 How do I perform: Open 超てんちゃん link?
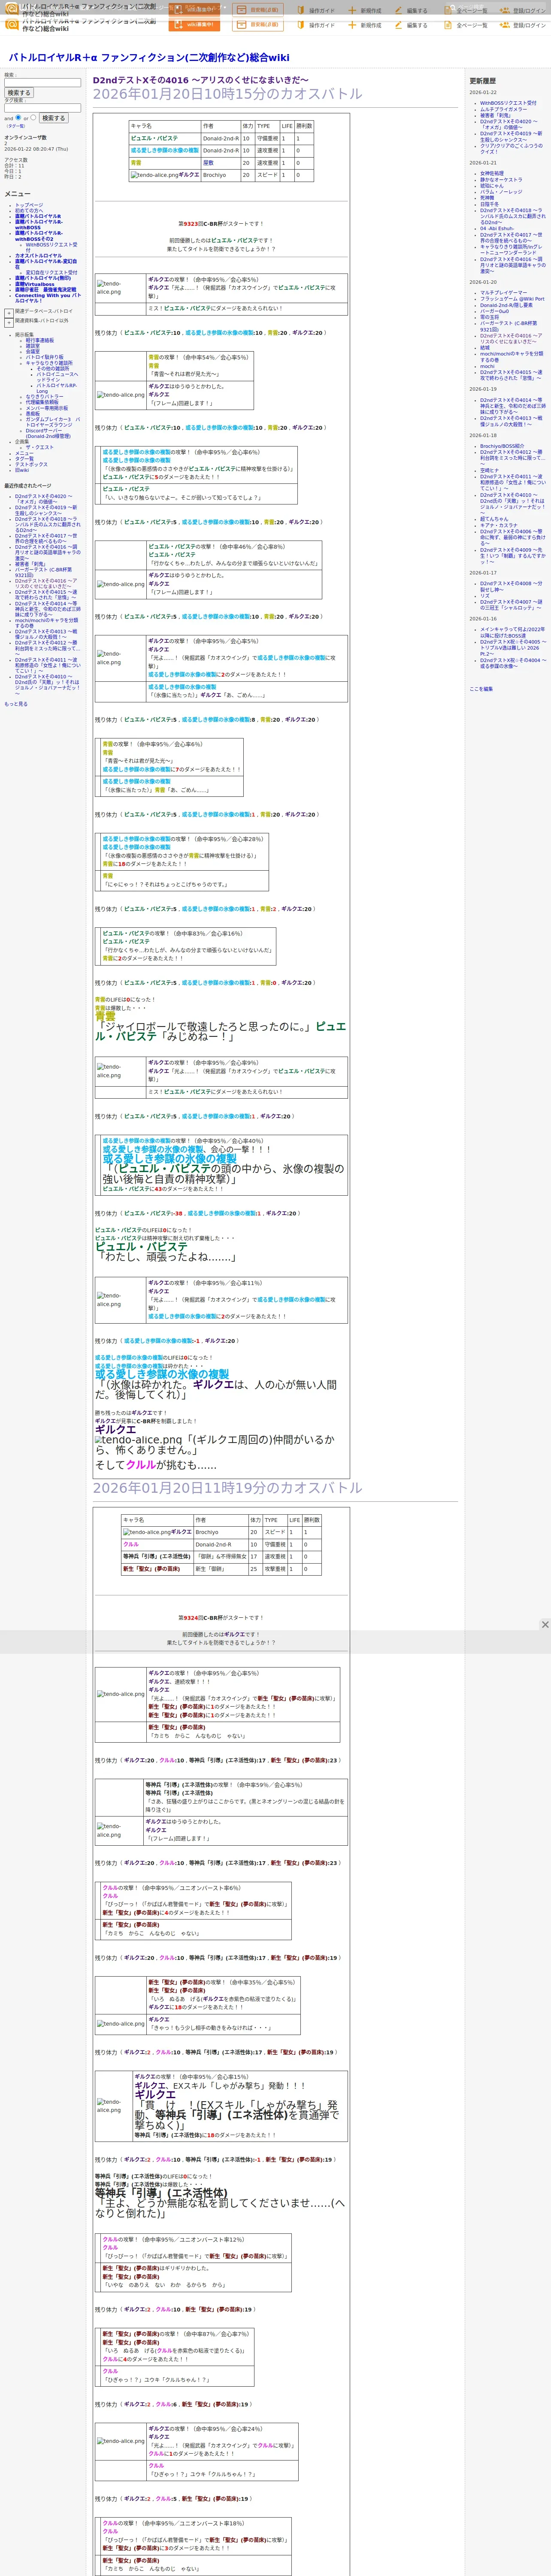494,519
